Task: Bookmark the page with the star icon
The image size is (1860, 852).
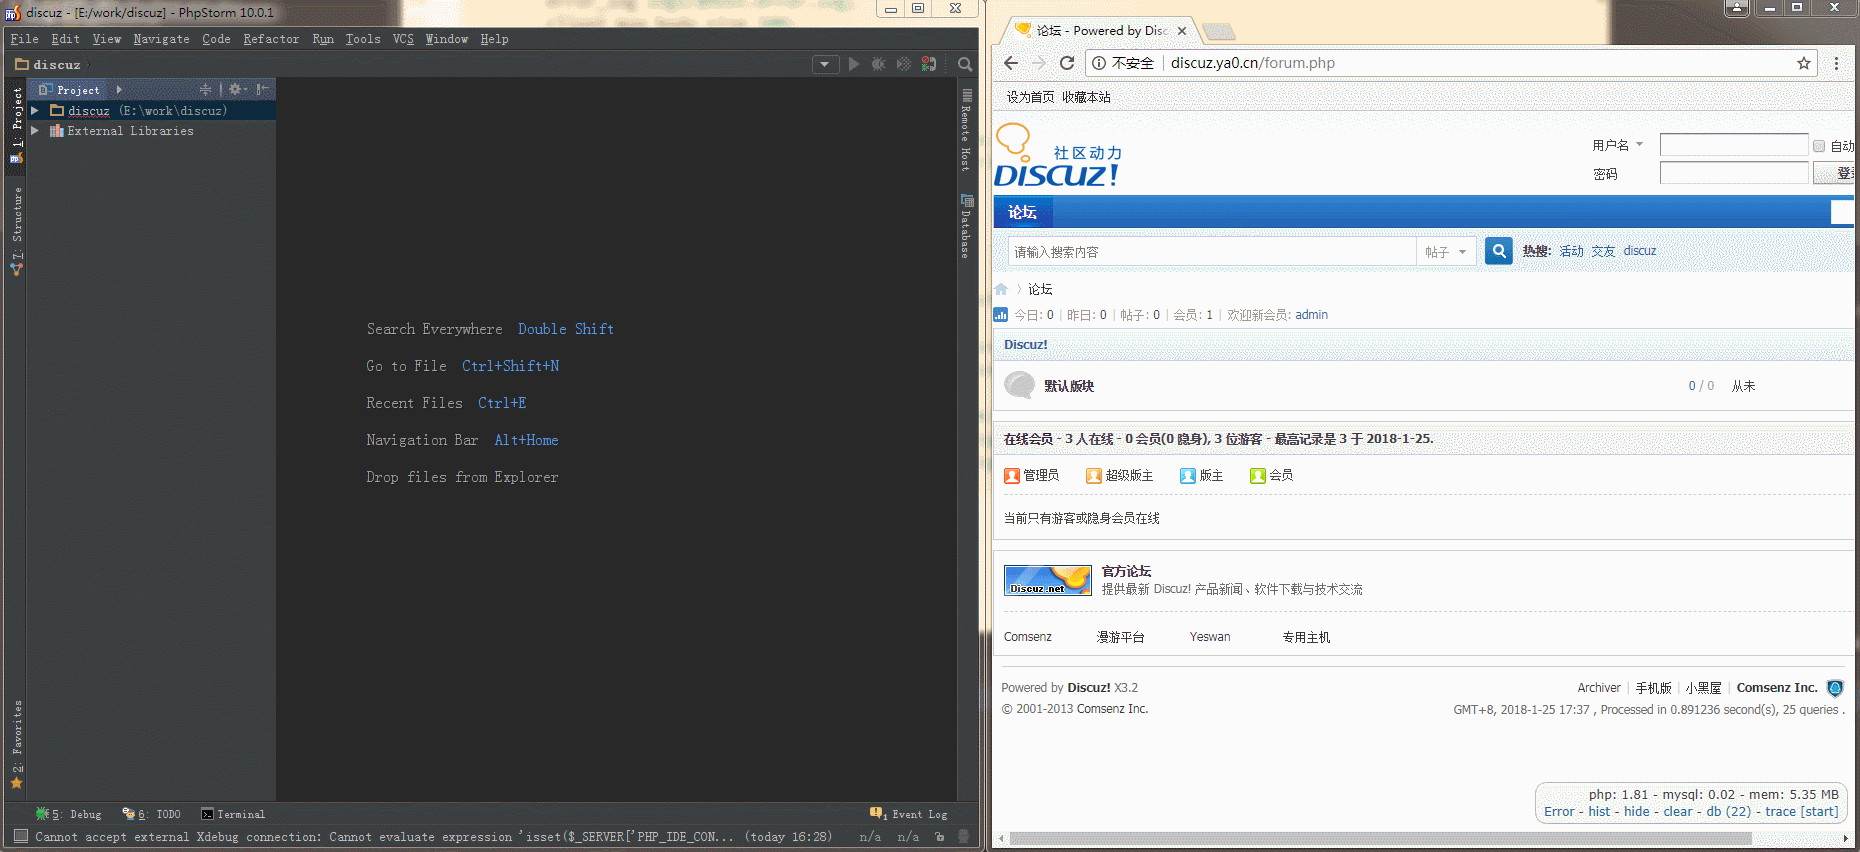Action: (x=1804, y=63)
